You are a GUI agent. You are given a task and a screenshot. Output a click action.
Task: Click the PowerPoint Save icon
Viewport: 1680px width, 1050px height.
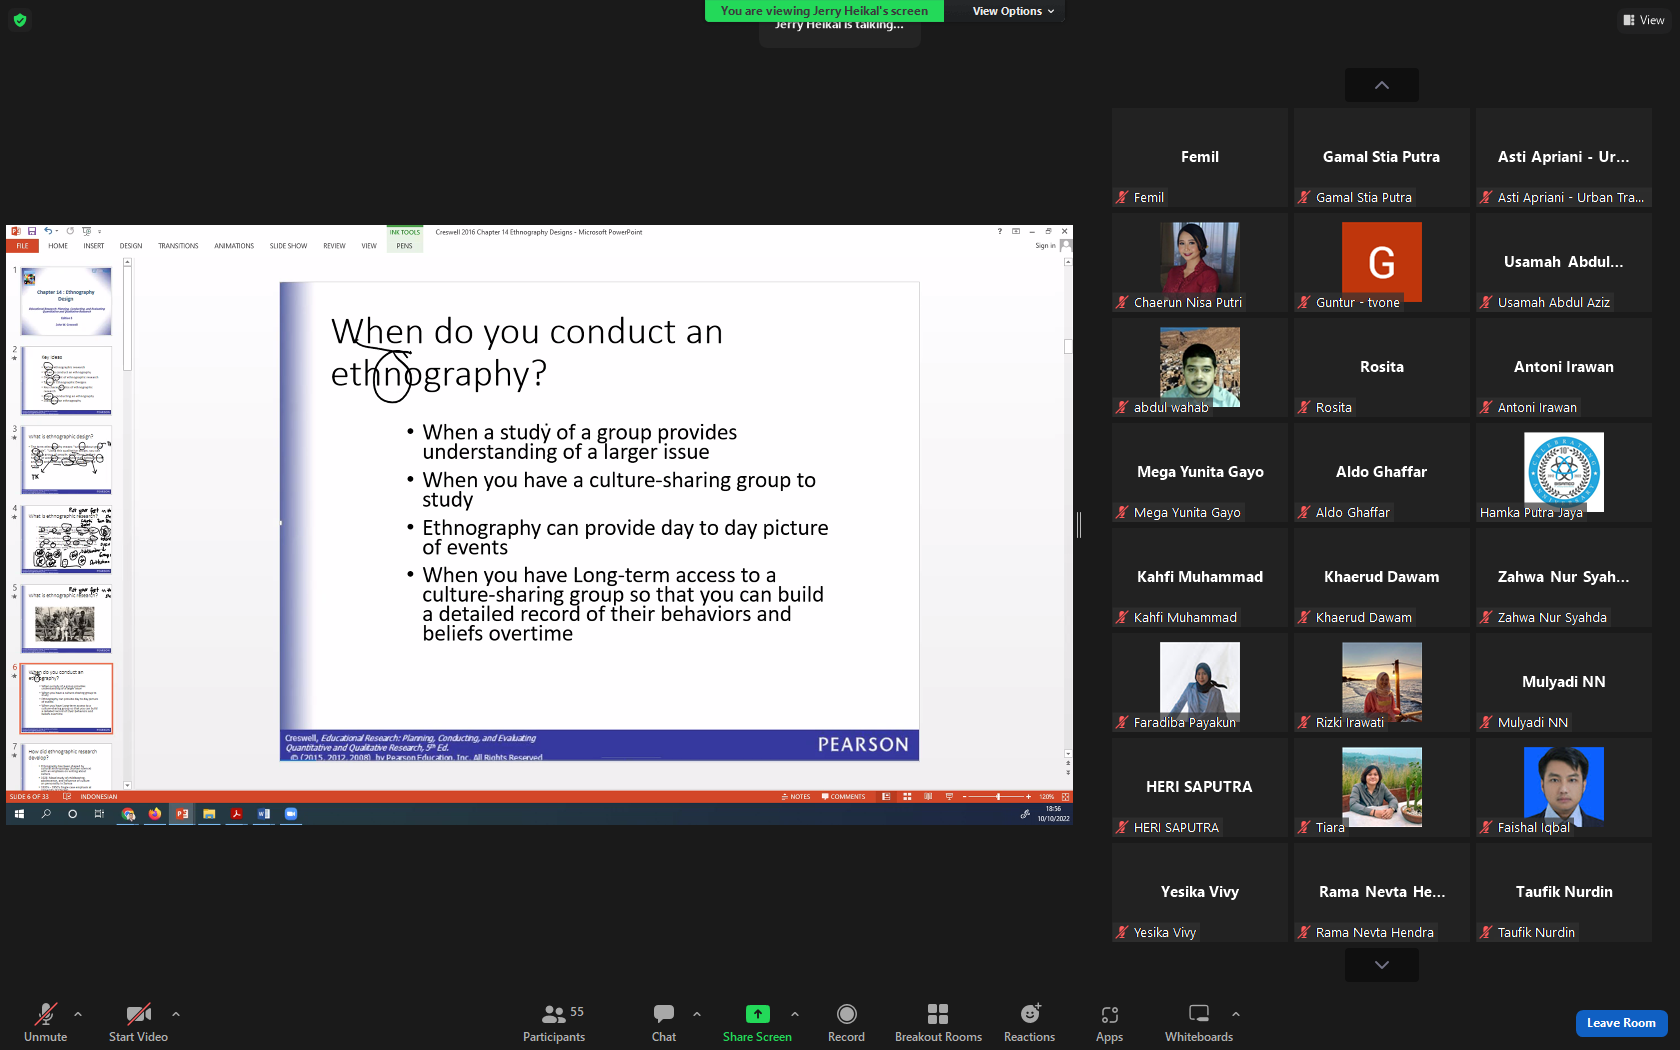pos(32,231)
